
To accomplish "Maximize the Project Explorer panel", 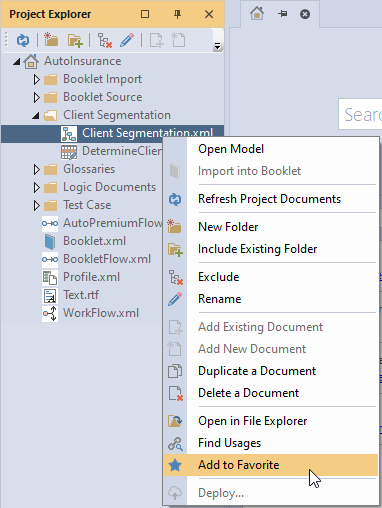I will (x=145, y=14).
